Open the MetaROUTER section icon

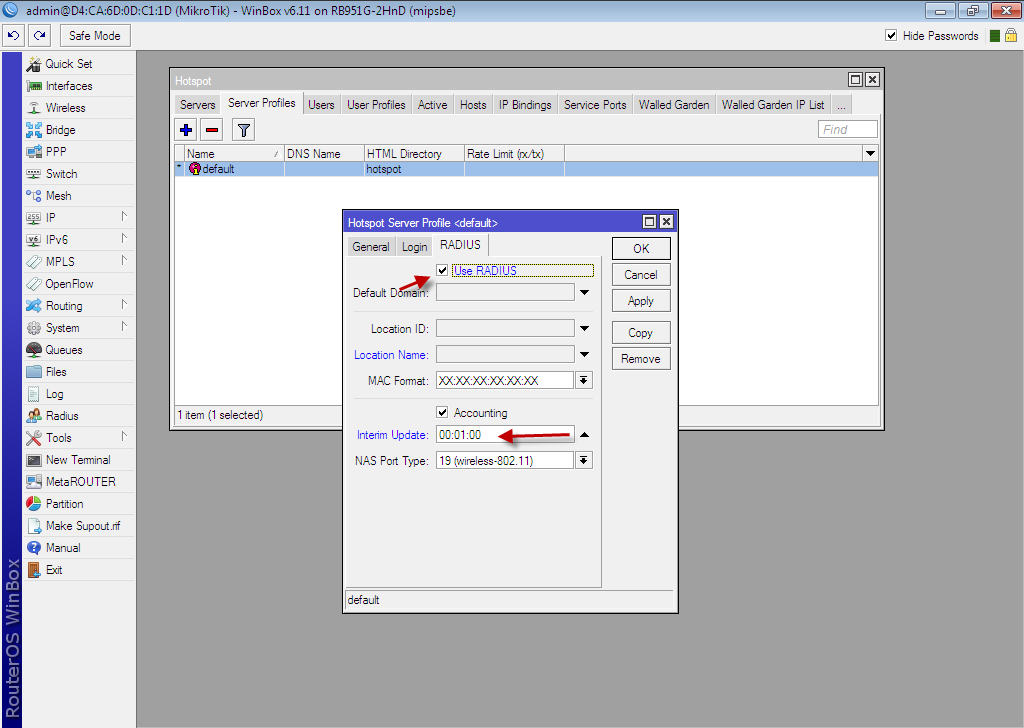pyautogui.click(x=34, y=482)
